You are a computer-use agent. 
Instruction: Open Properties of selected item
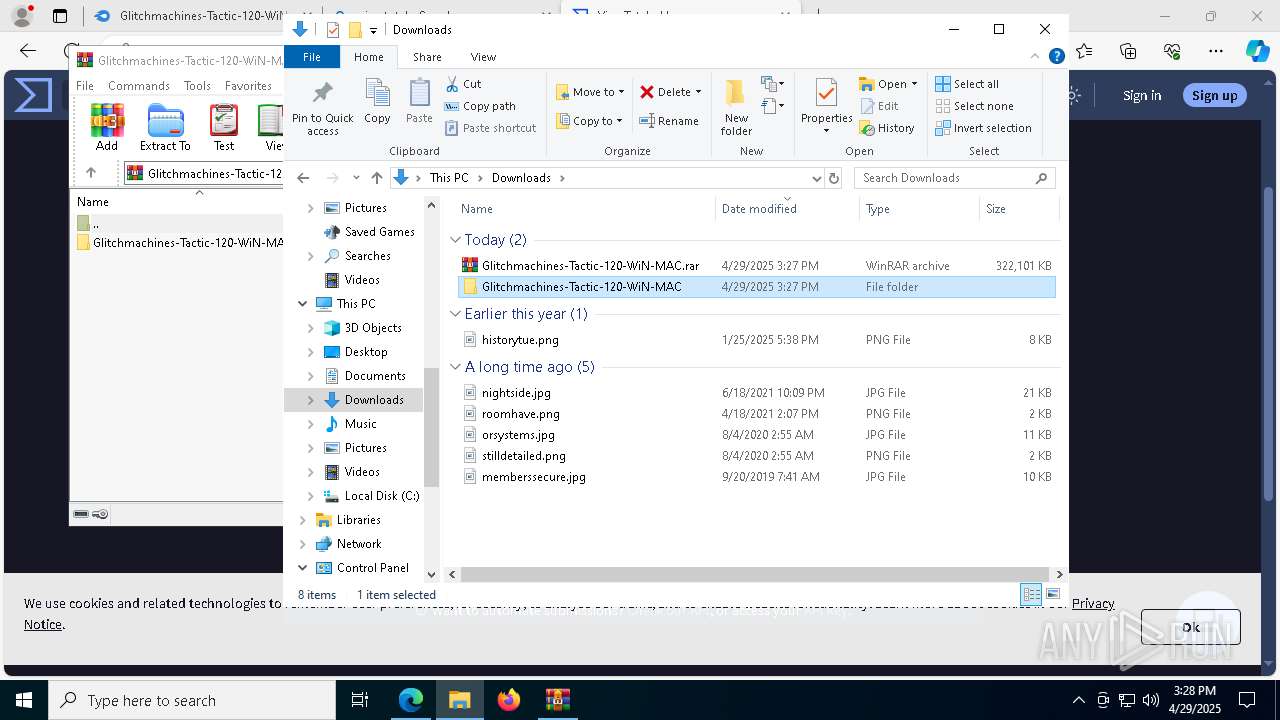[826, 106]
